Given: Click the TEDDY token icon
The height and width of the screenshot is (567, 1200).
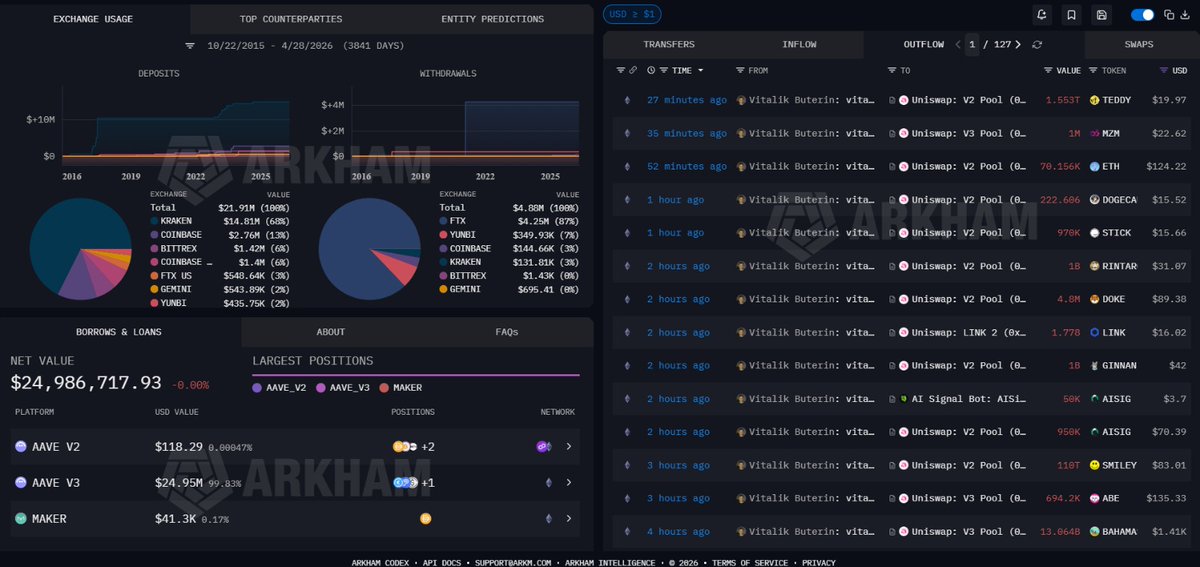Looking at the screenshot, I should 1095,100.
